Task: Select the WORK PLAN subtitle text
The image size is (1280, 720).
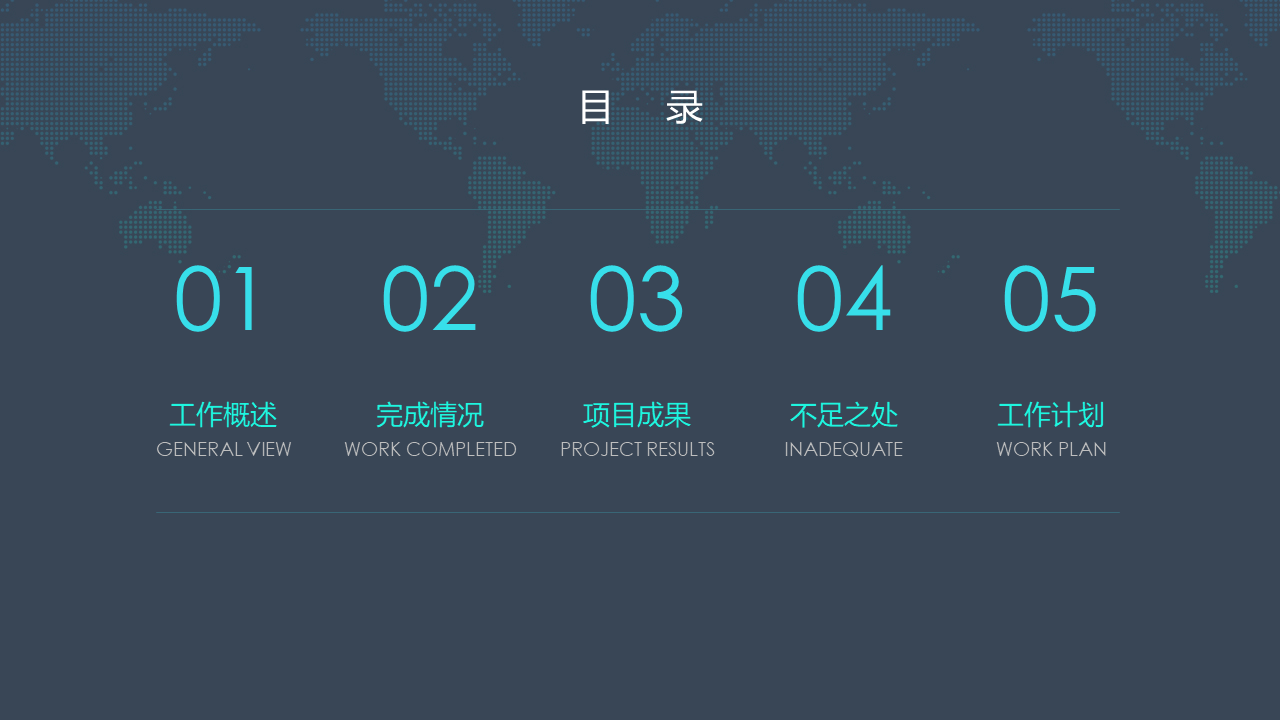Action: point(1051,450)
